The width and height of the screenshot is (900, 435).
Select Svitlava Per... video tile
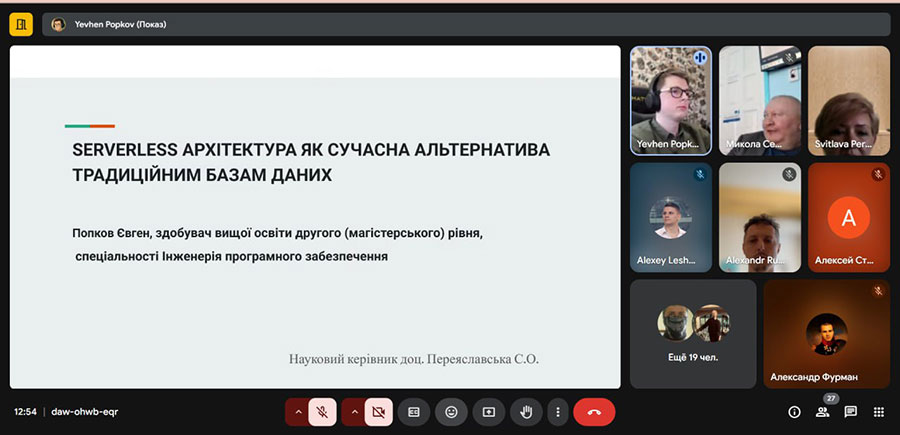(849, 101)
